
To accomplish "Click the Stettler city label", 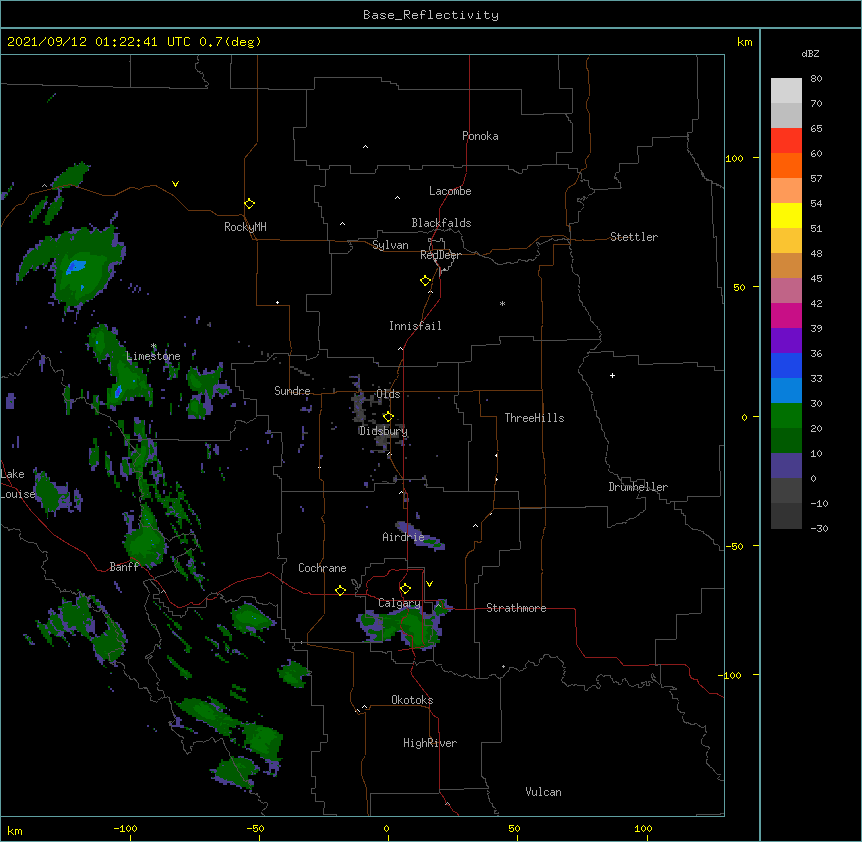I will tap(634, 237).
